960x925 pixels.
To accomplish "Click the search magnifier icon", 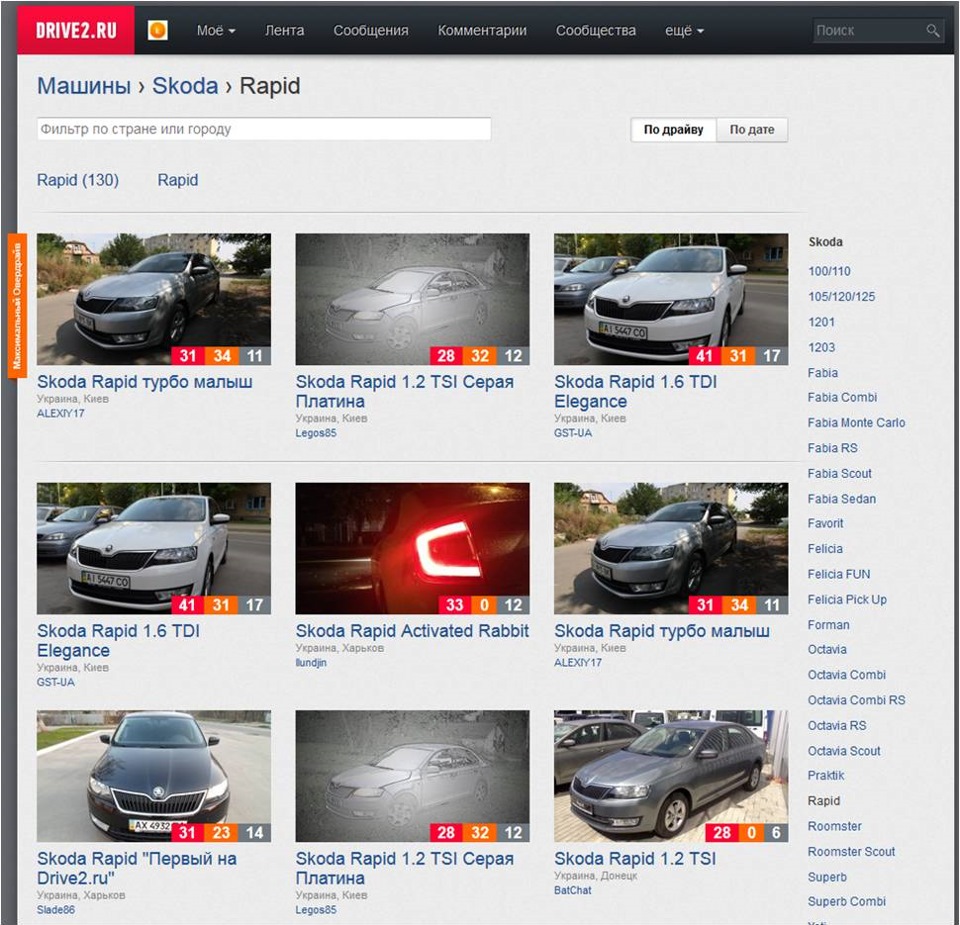I will click(932, 31).
